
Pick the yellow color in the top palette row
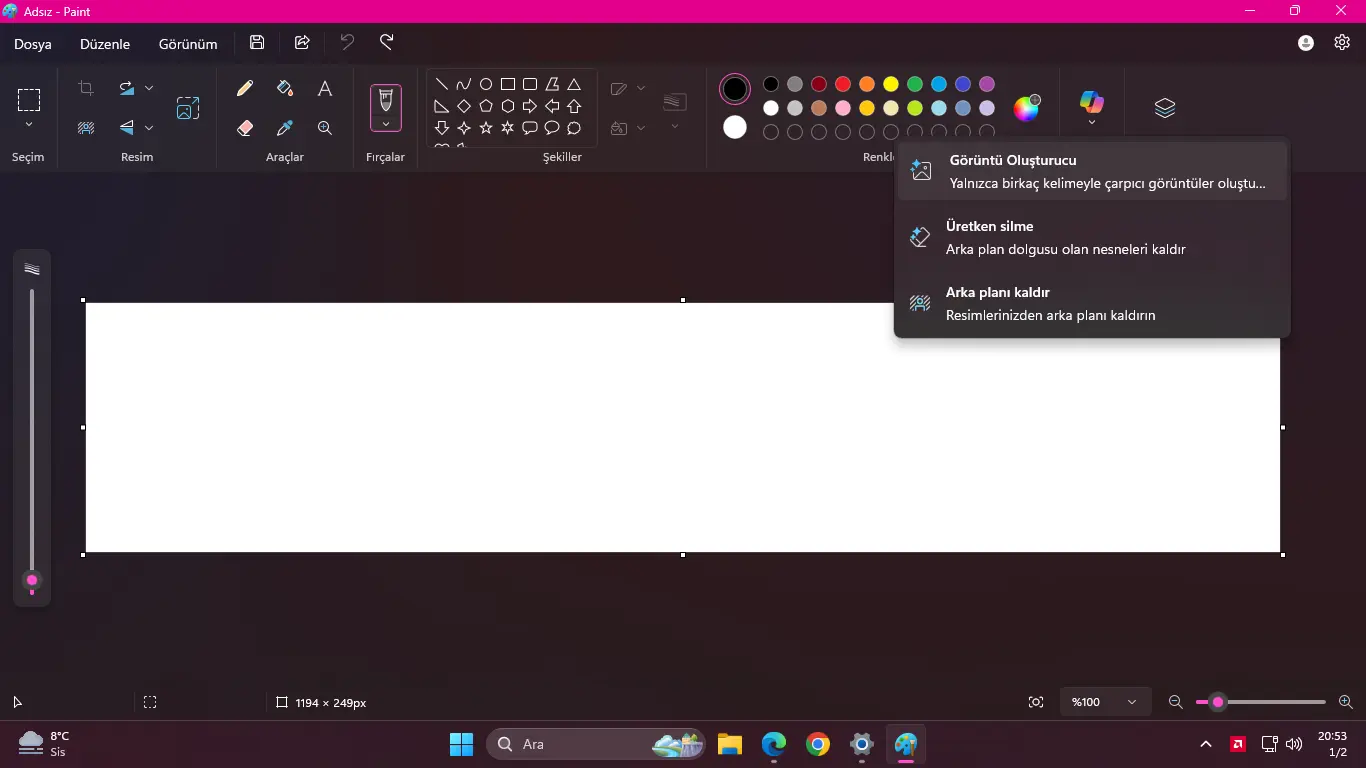891,84
